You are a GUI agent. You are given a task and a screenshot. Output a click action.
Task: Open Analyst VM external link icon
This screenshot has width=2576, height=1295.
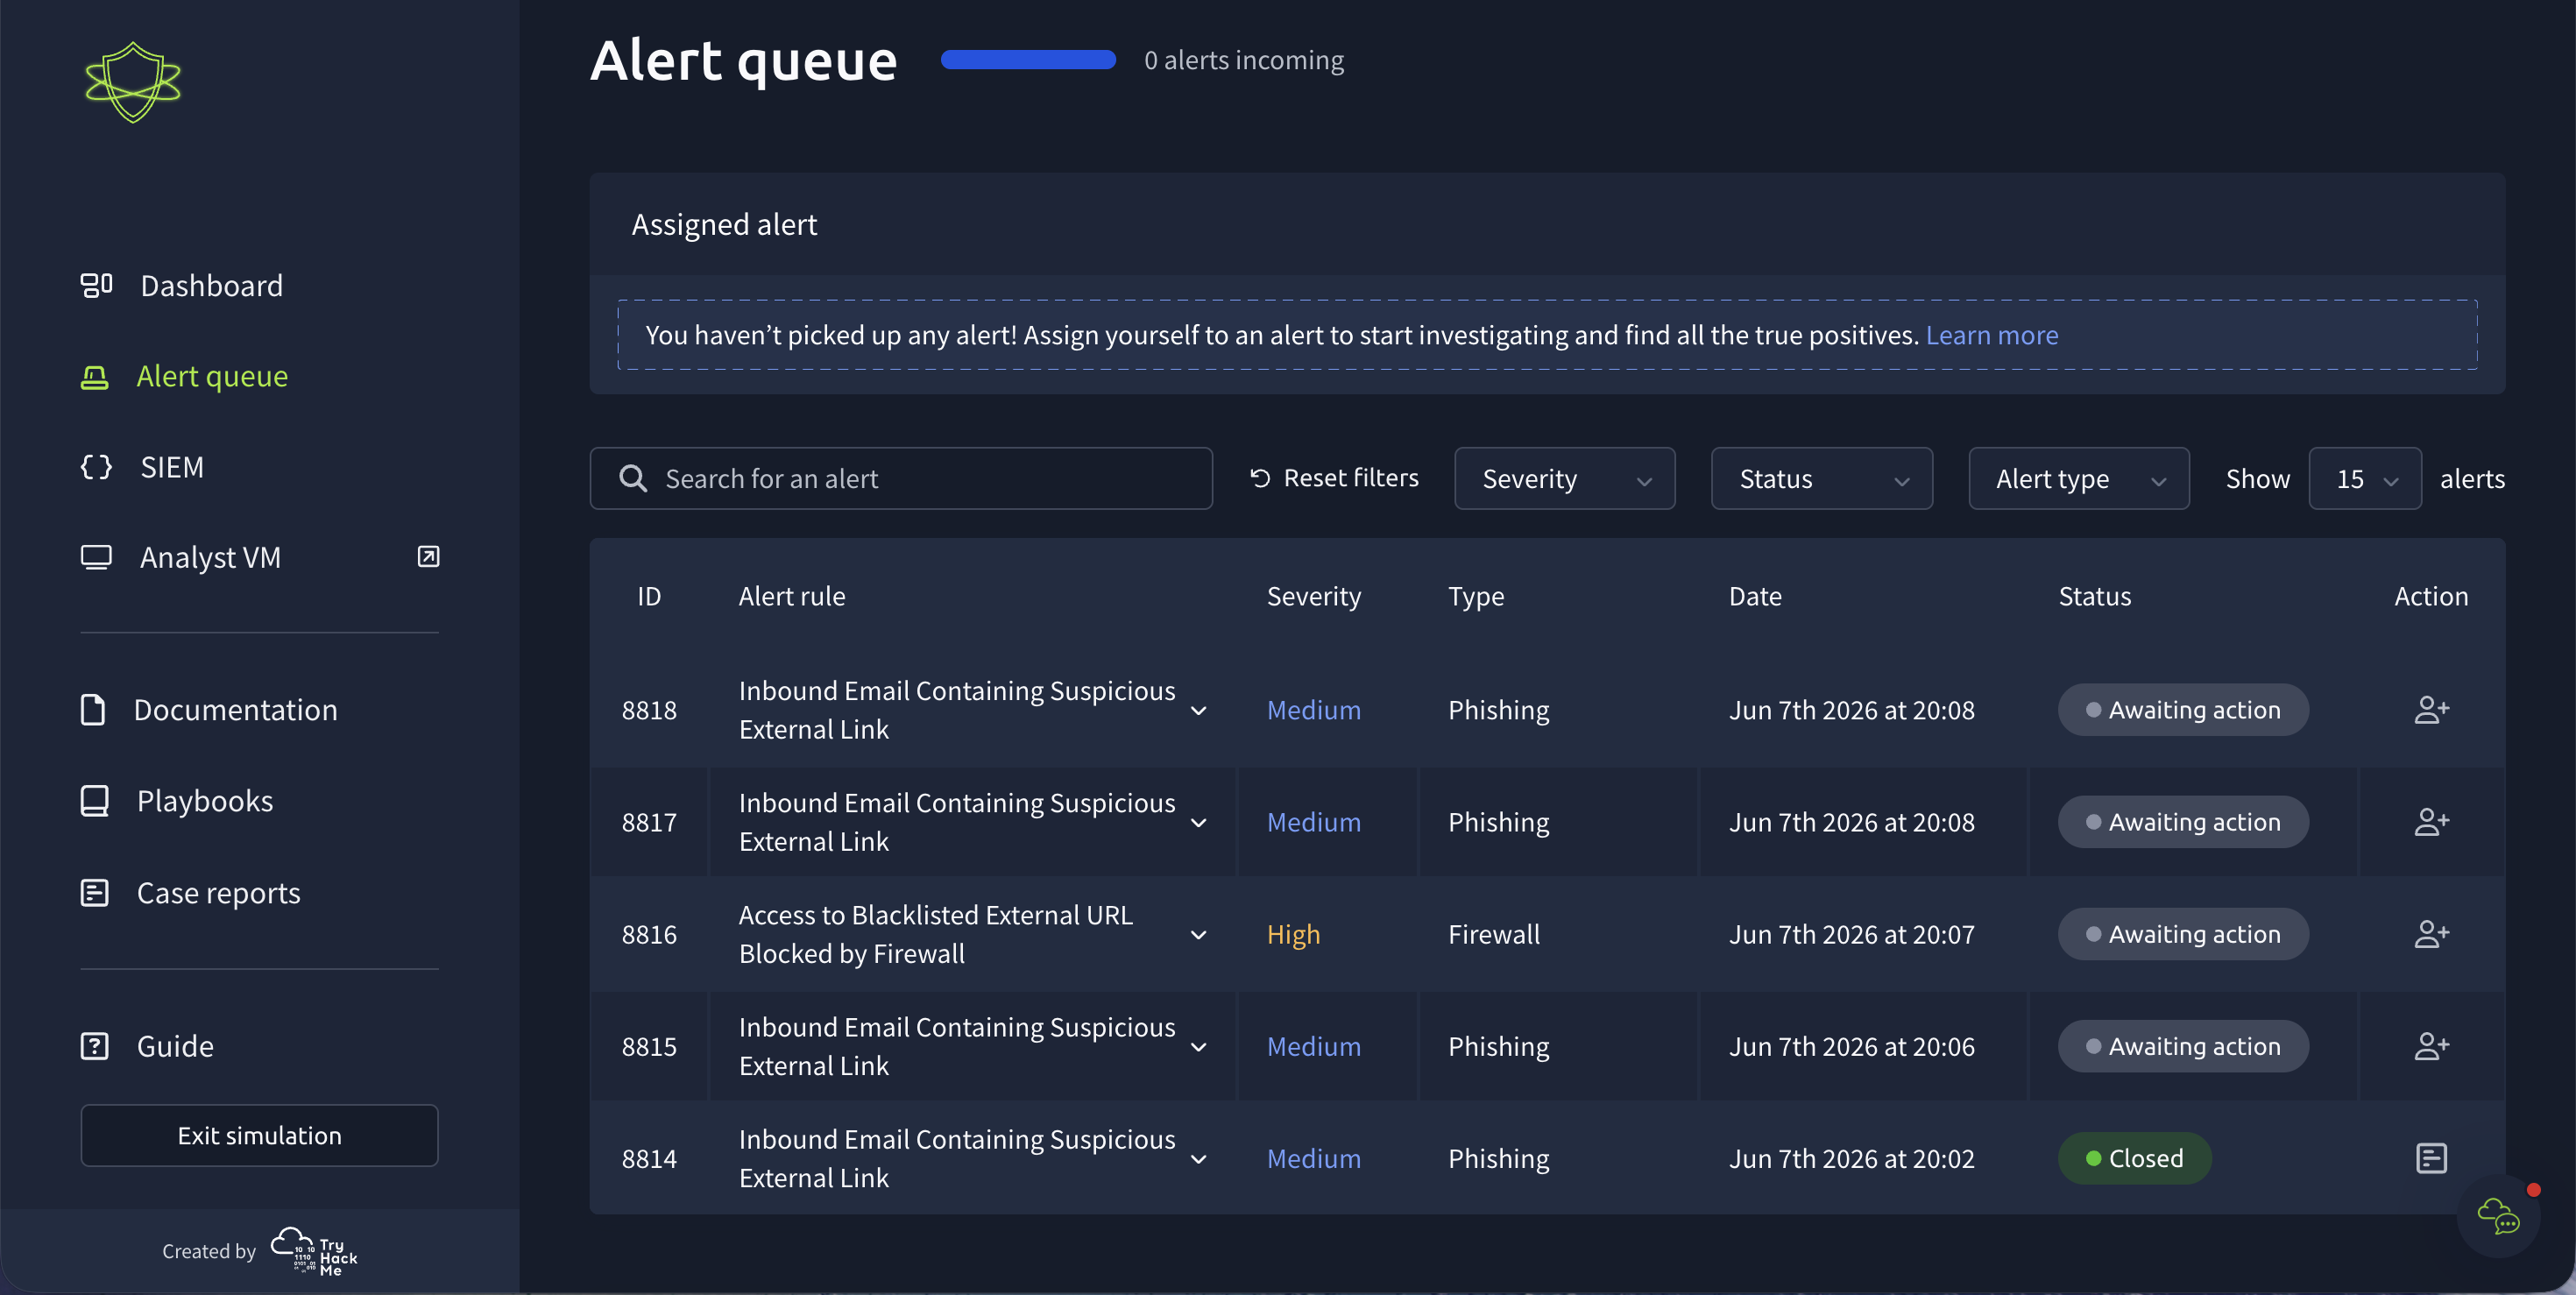point(428,557)
